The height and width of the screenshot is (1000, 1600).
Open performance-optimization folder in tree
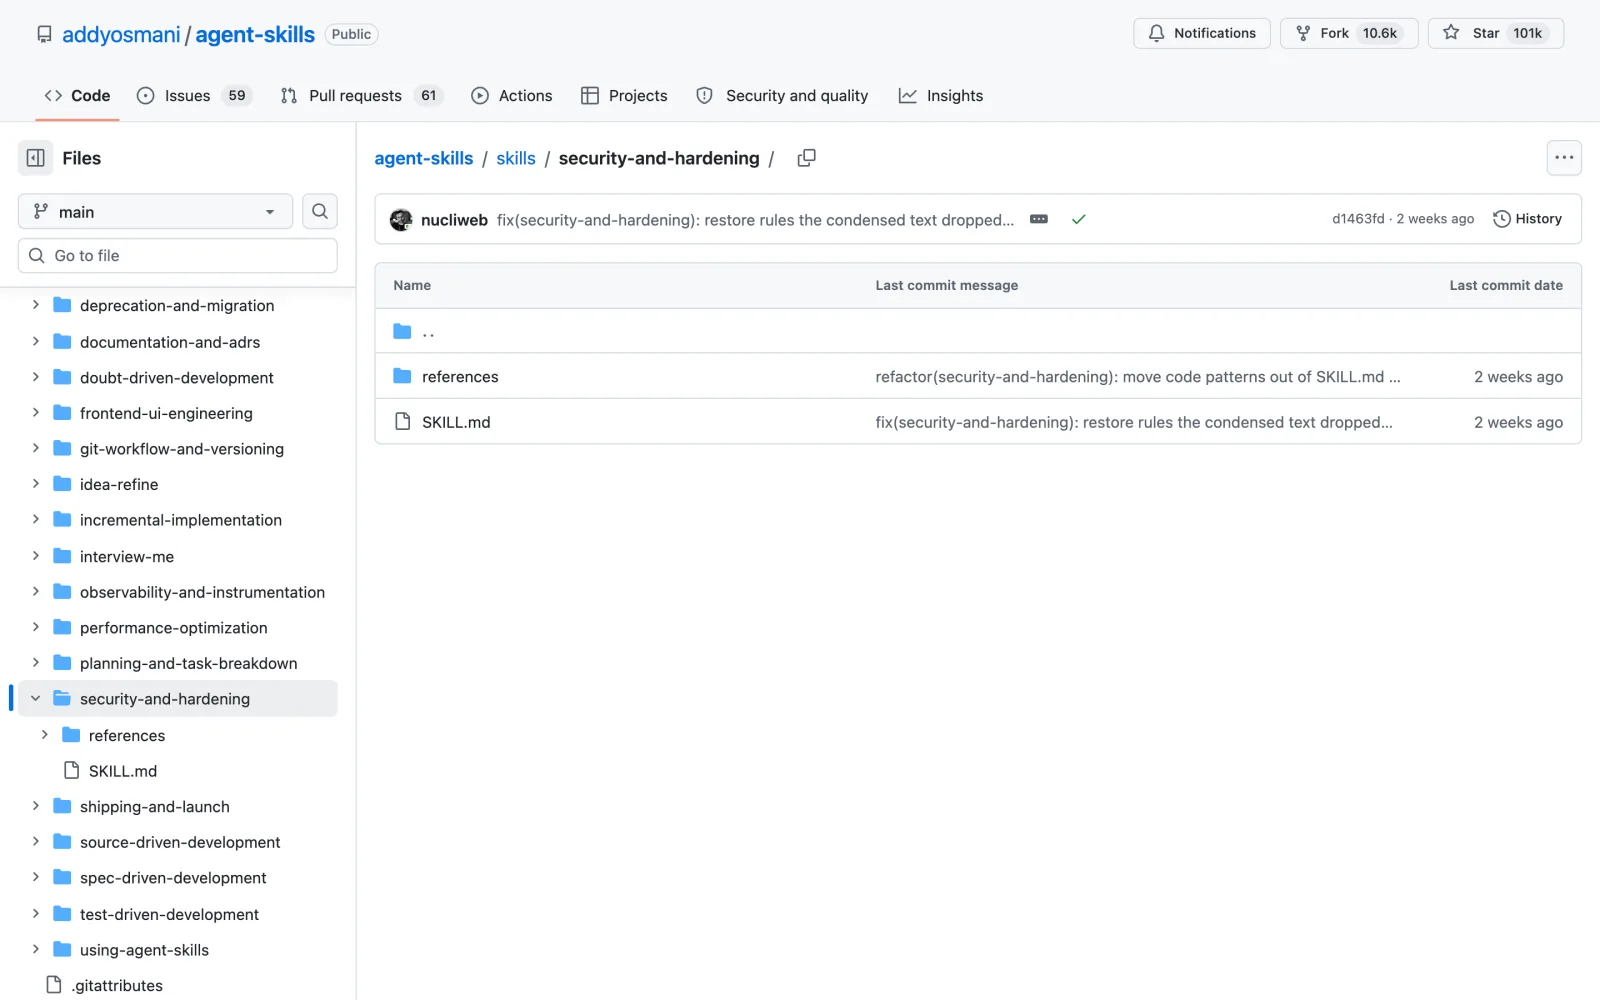(174, 628)
